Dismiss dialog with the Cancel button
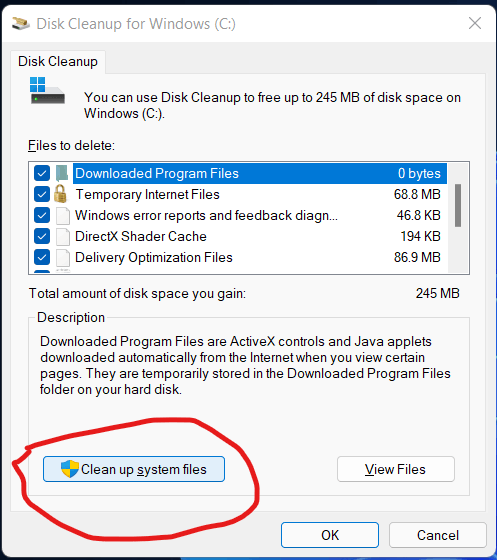This screenshot has width=497, height=560. (x=438, y=535)
